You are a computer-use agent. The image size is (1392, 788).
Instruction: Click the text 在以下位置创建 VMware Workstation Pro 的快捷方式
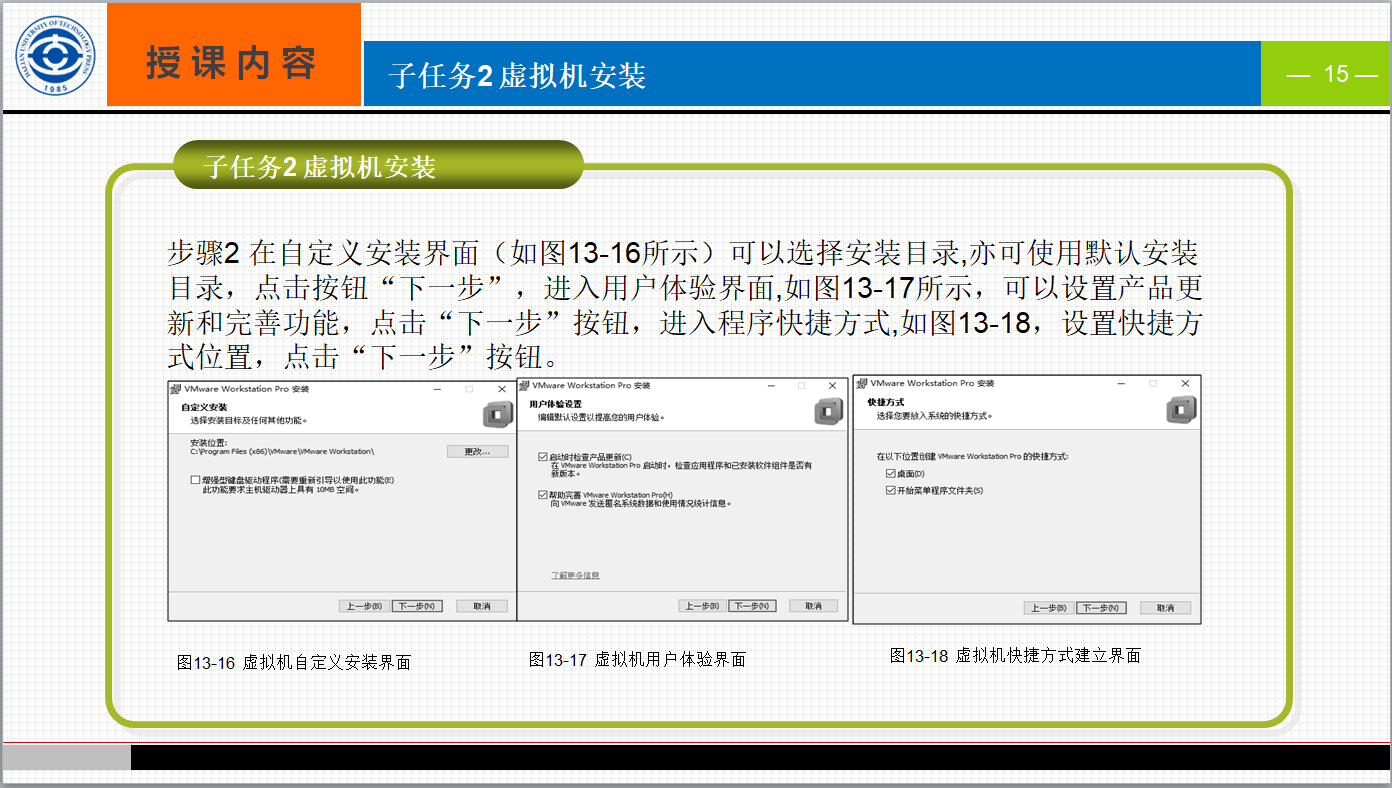point(972,456)
